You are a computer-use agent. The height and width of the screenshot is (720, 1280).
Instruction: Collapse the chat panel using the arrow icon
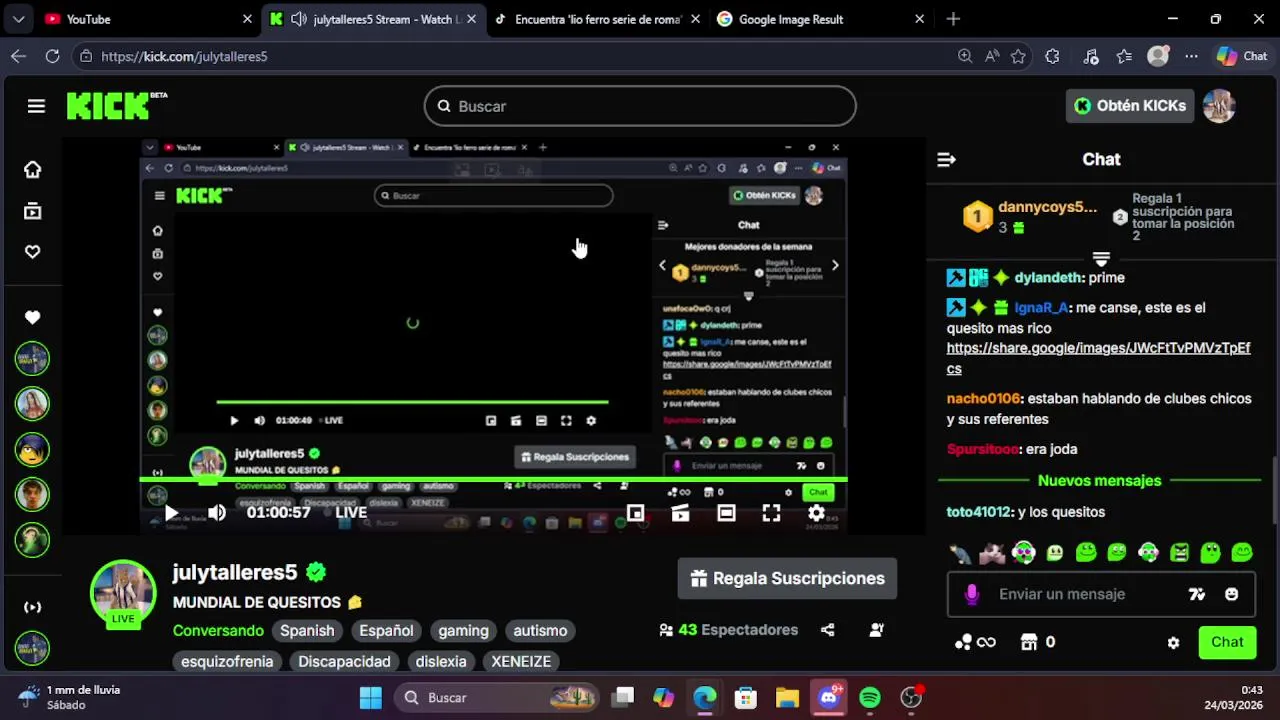[946, 159]
